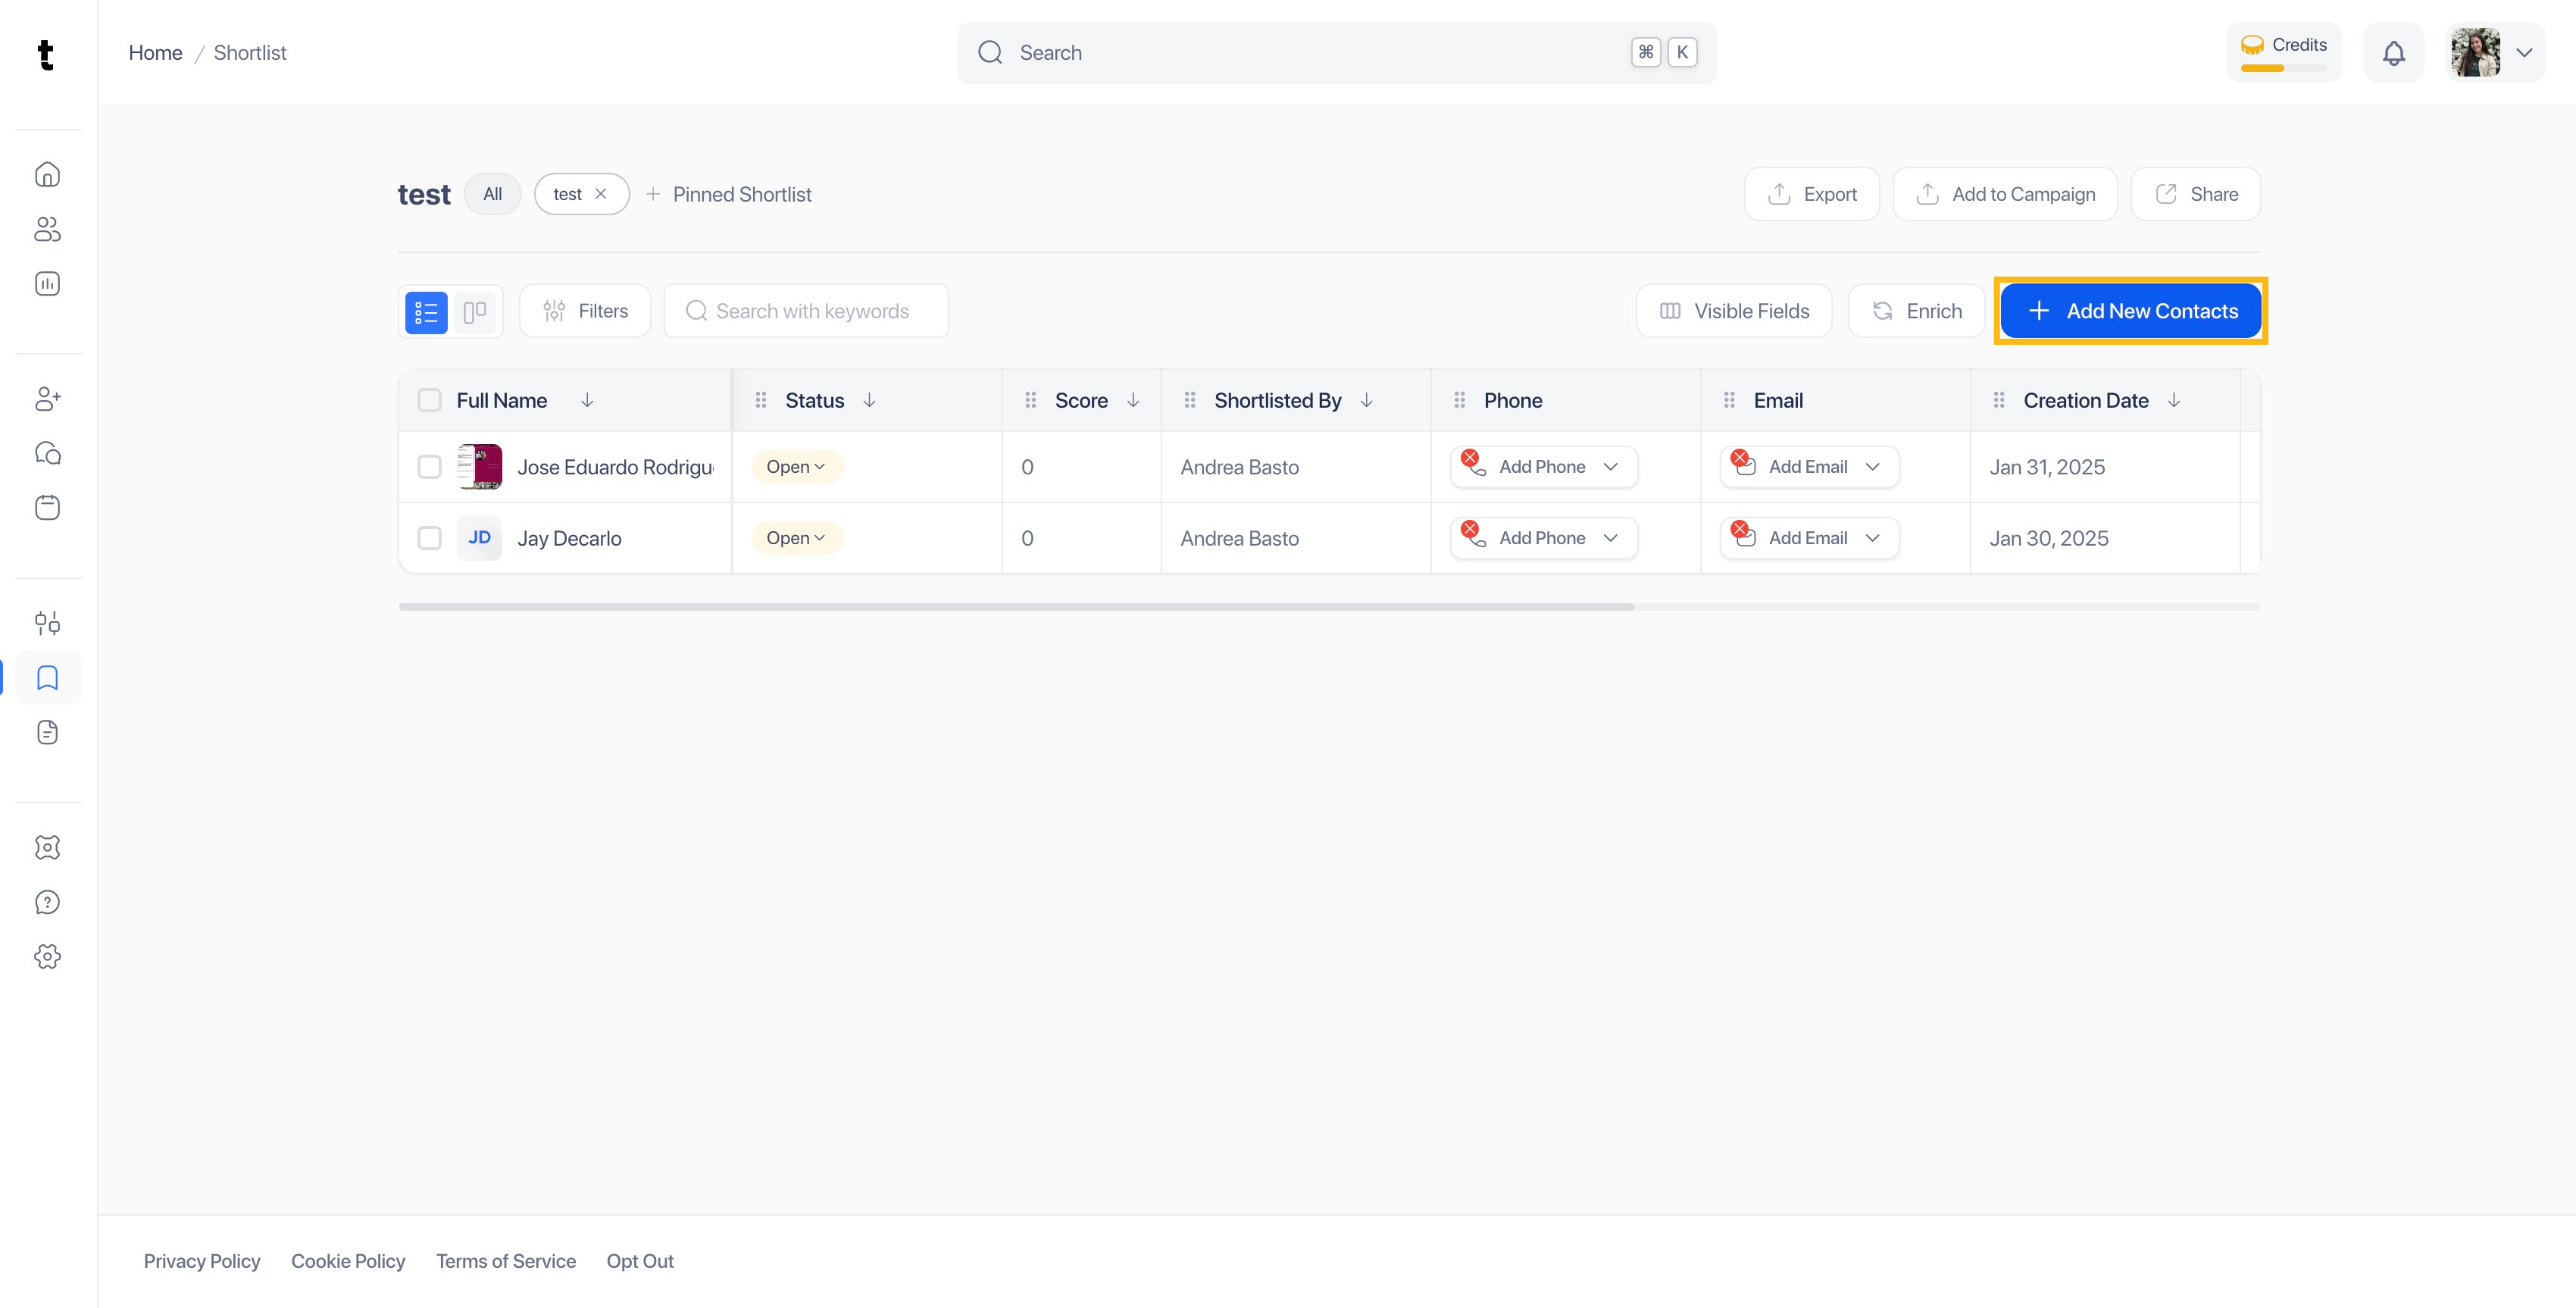
Task: Expand the user profile menu chevron
Action: tap(2524, 53)
